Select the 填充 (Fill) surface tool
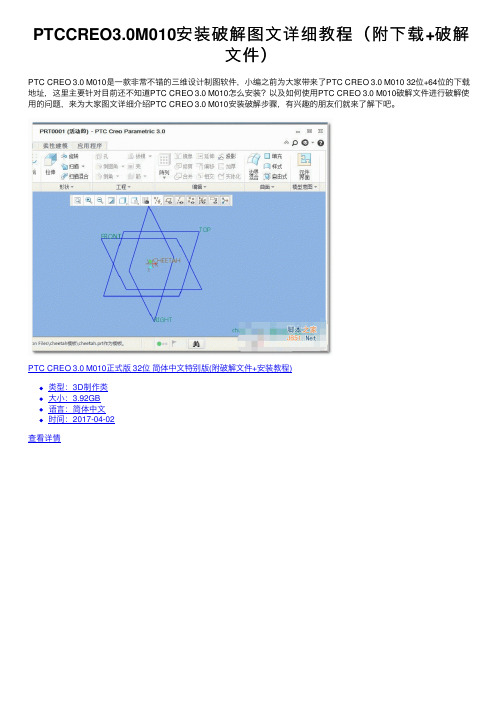The width and height of the screenshot is (504, 713). pos(273,156)
